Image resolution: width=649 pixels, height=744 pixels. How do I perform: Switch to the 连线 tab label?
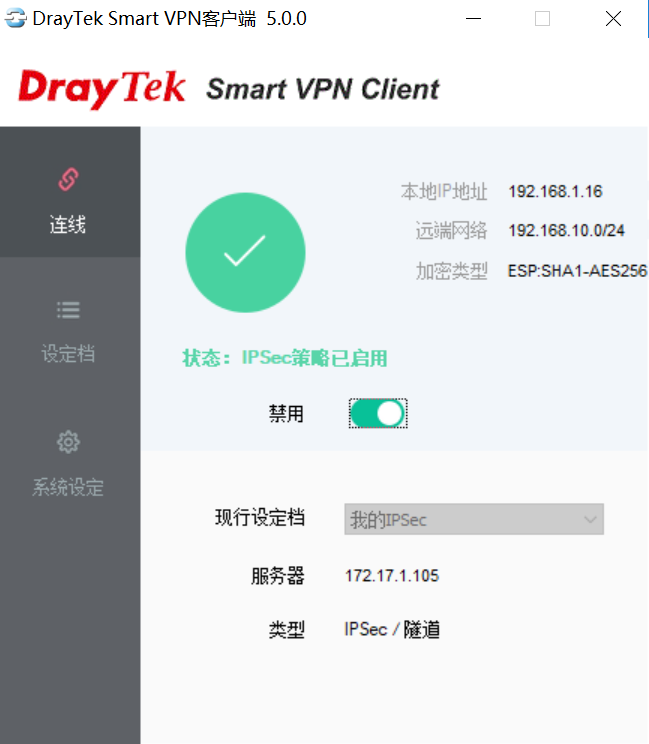click(68, 224)
